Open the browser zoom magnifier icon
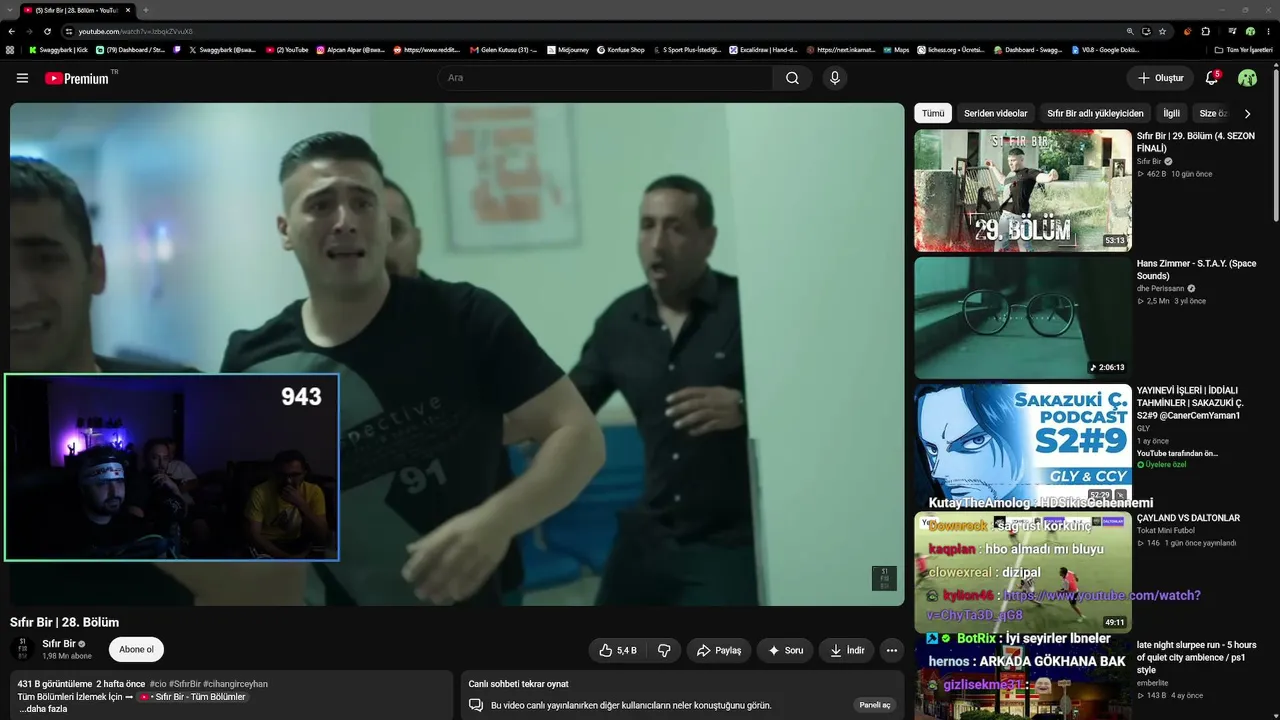Image resolution: width=1280 pixels, height=720 pixels. (x=1130, y=31)
